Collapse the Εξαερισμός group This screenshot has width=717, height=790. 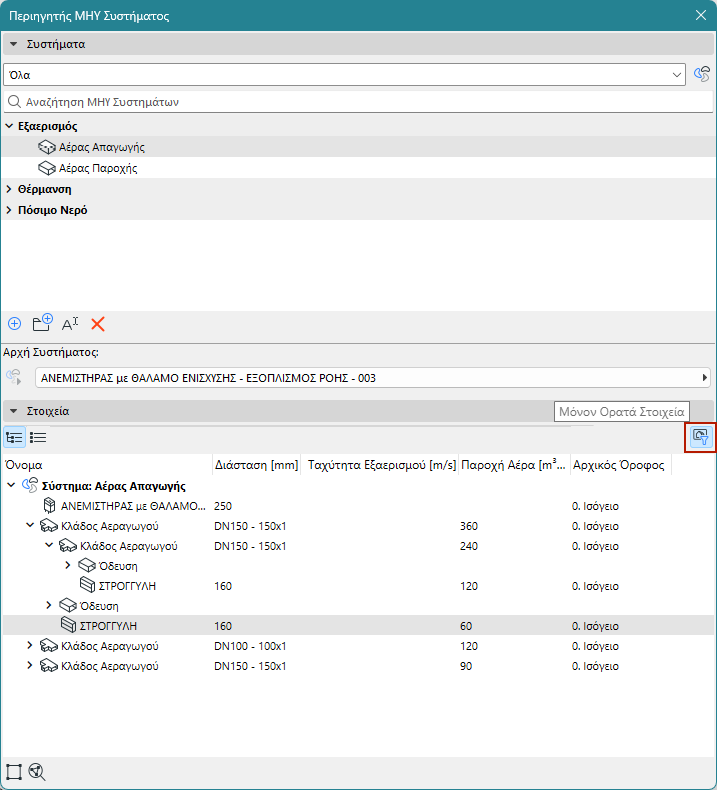(x=9, y=126)
